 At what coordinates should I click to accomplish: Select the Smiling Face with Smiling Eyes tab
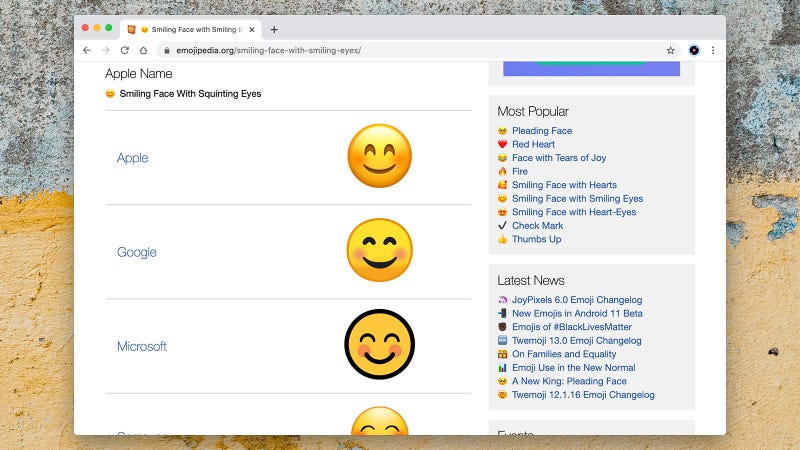tap(191, 30)
